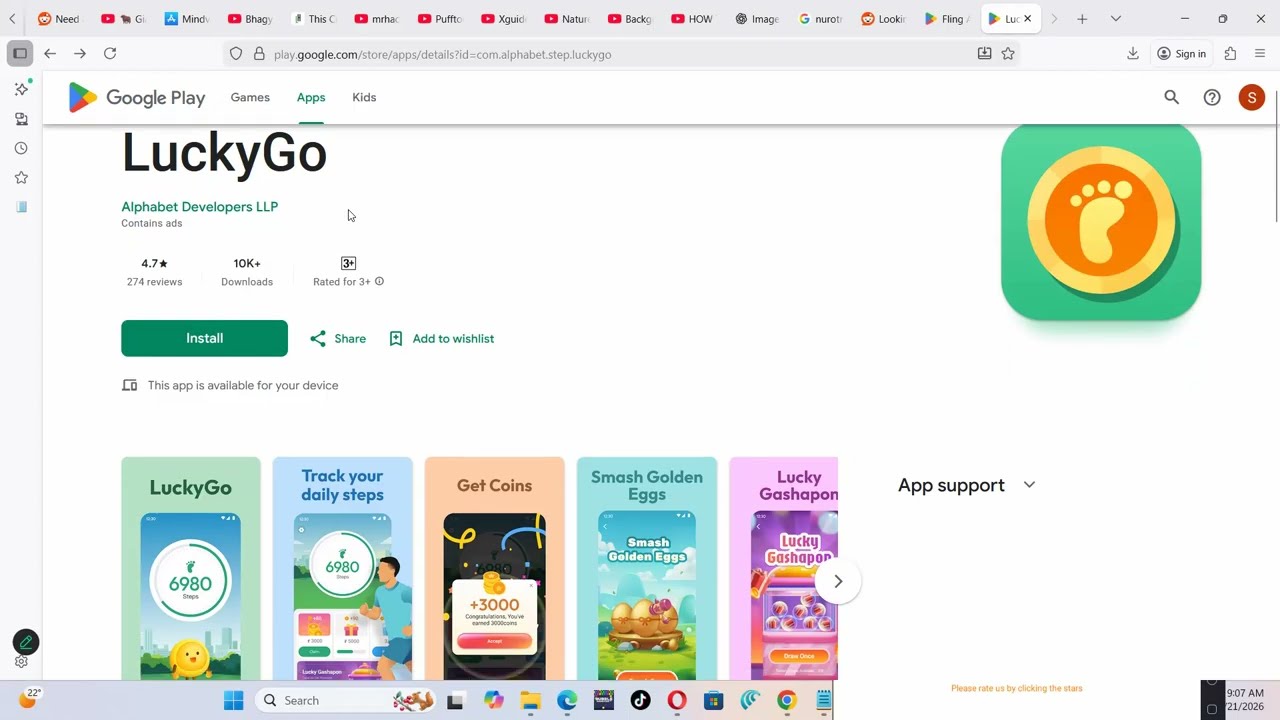Viewport: 1280px width, 720px height.
Task: Reload the current page
Action: coord(110,53)
